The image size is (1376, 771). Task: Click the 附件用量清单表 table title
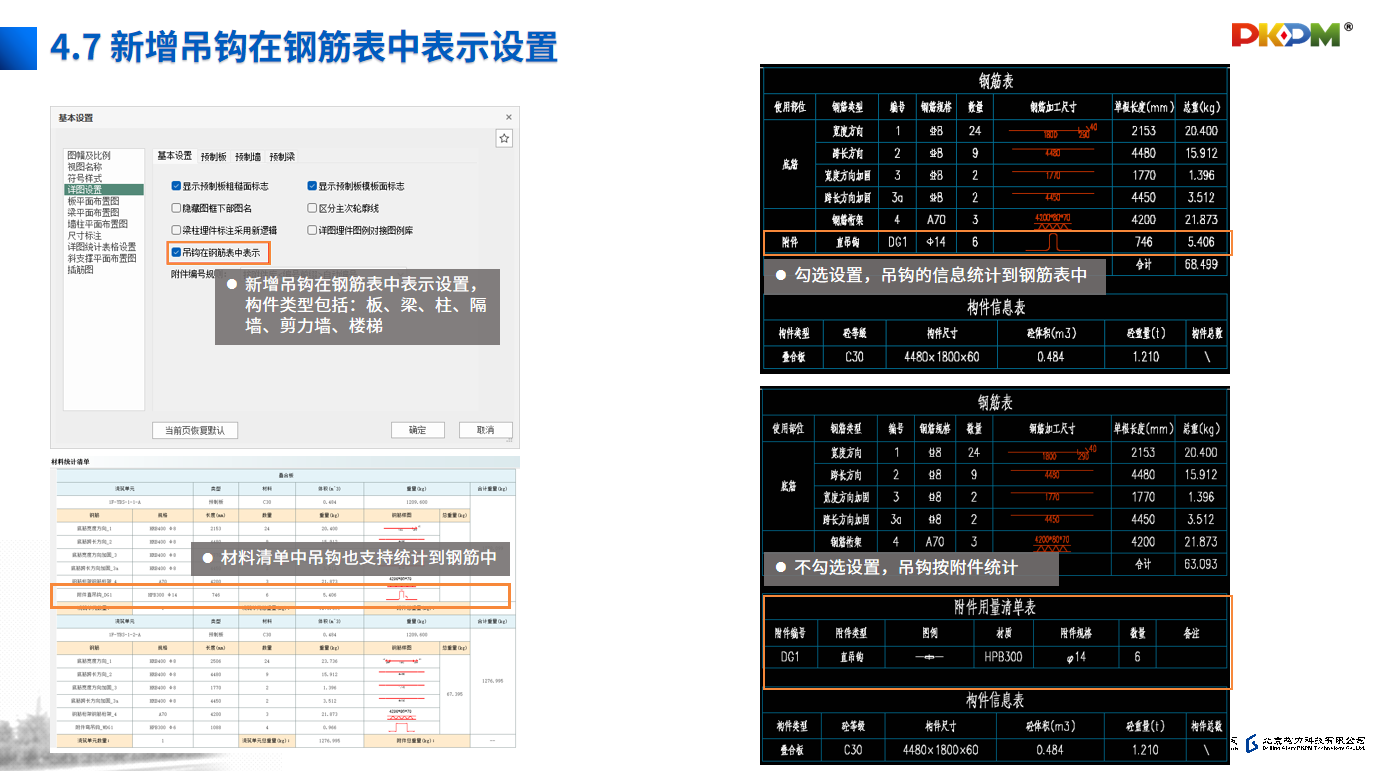(x=995, y=607)
